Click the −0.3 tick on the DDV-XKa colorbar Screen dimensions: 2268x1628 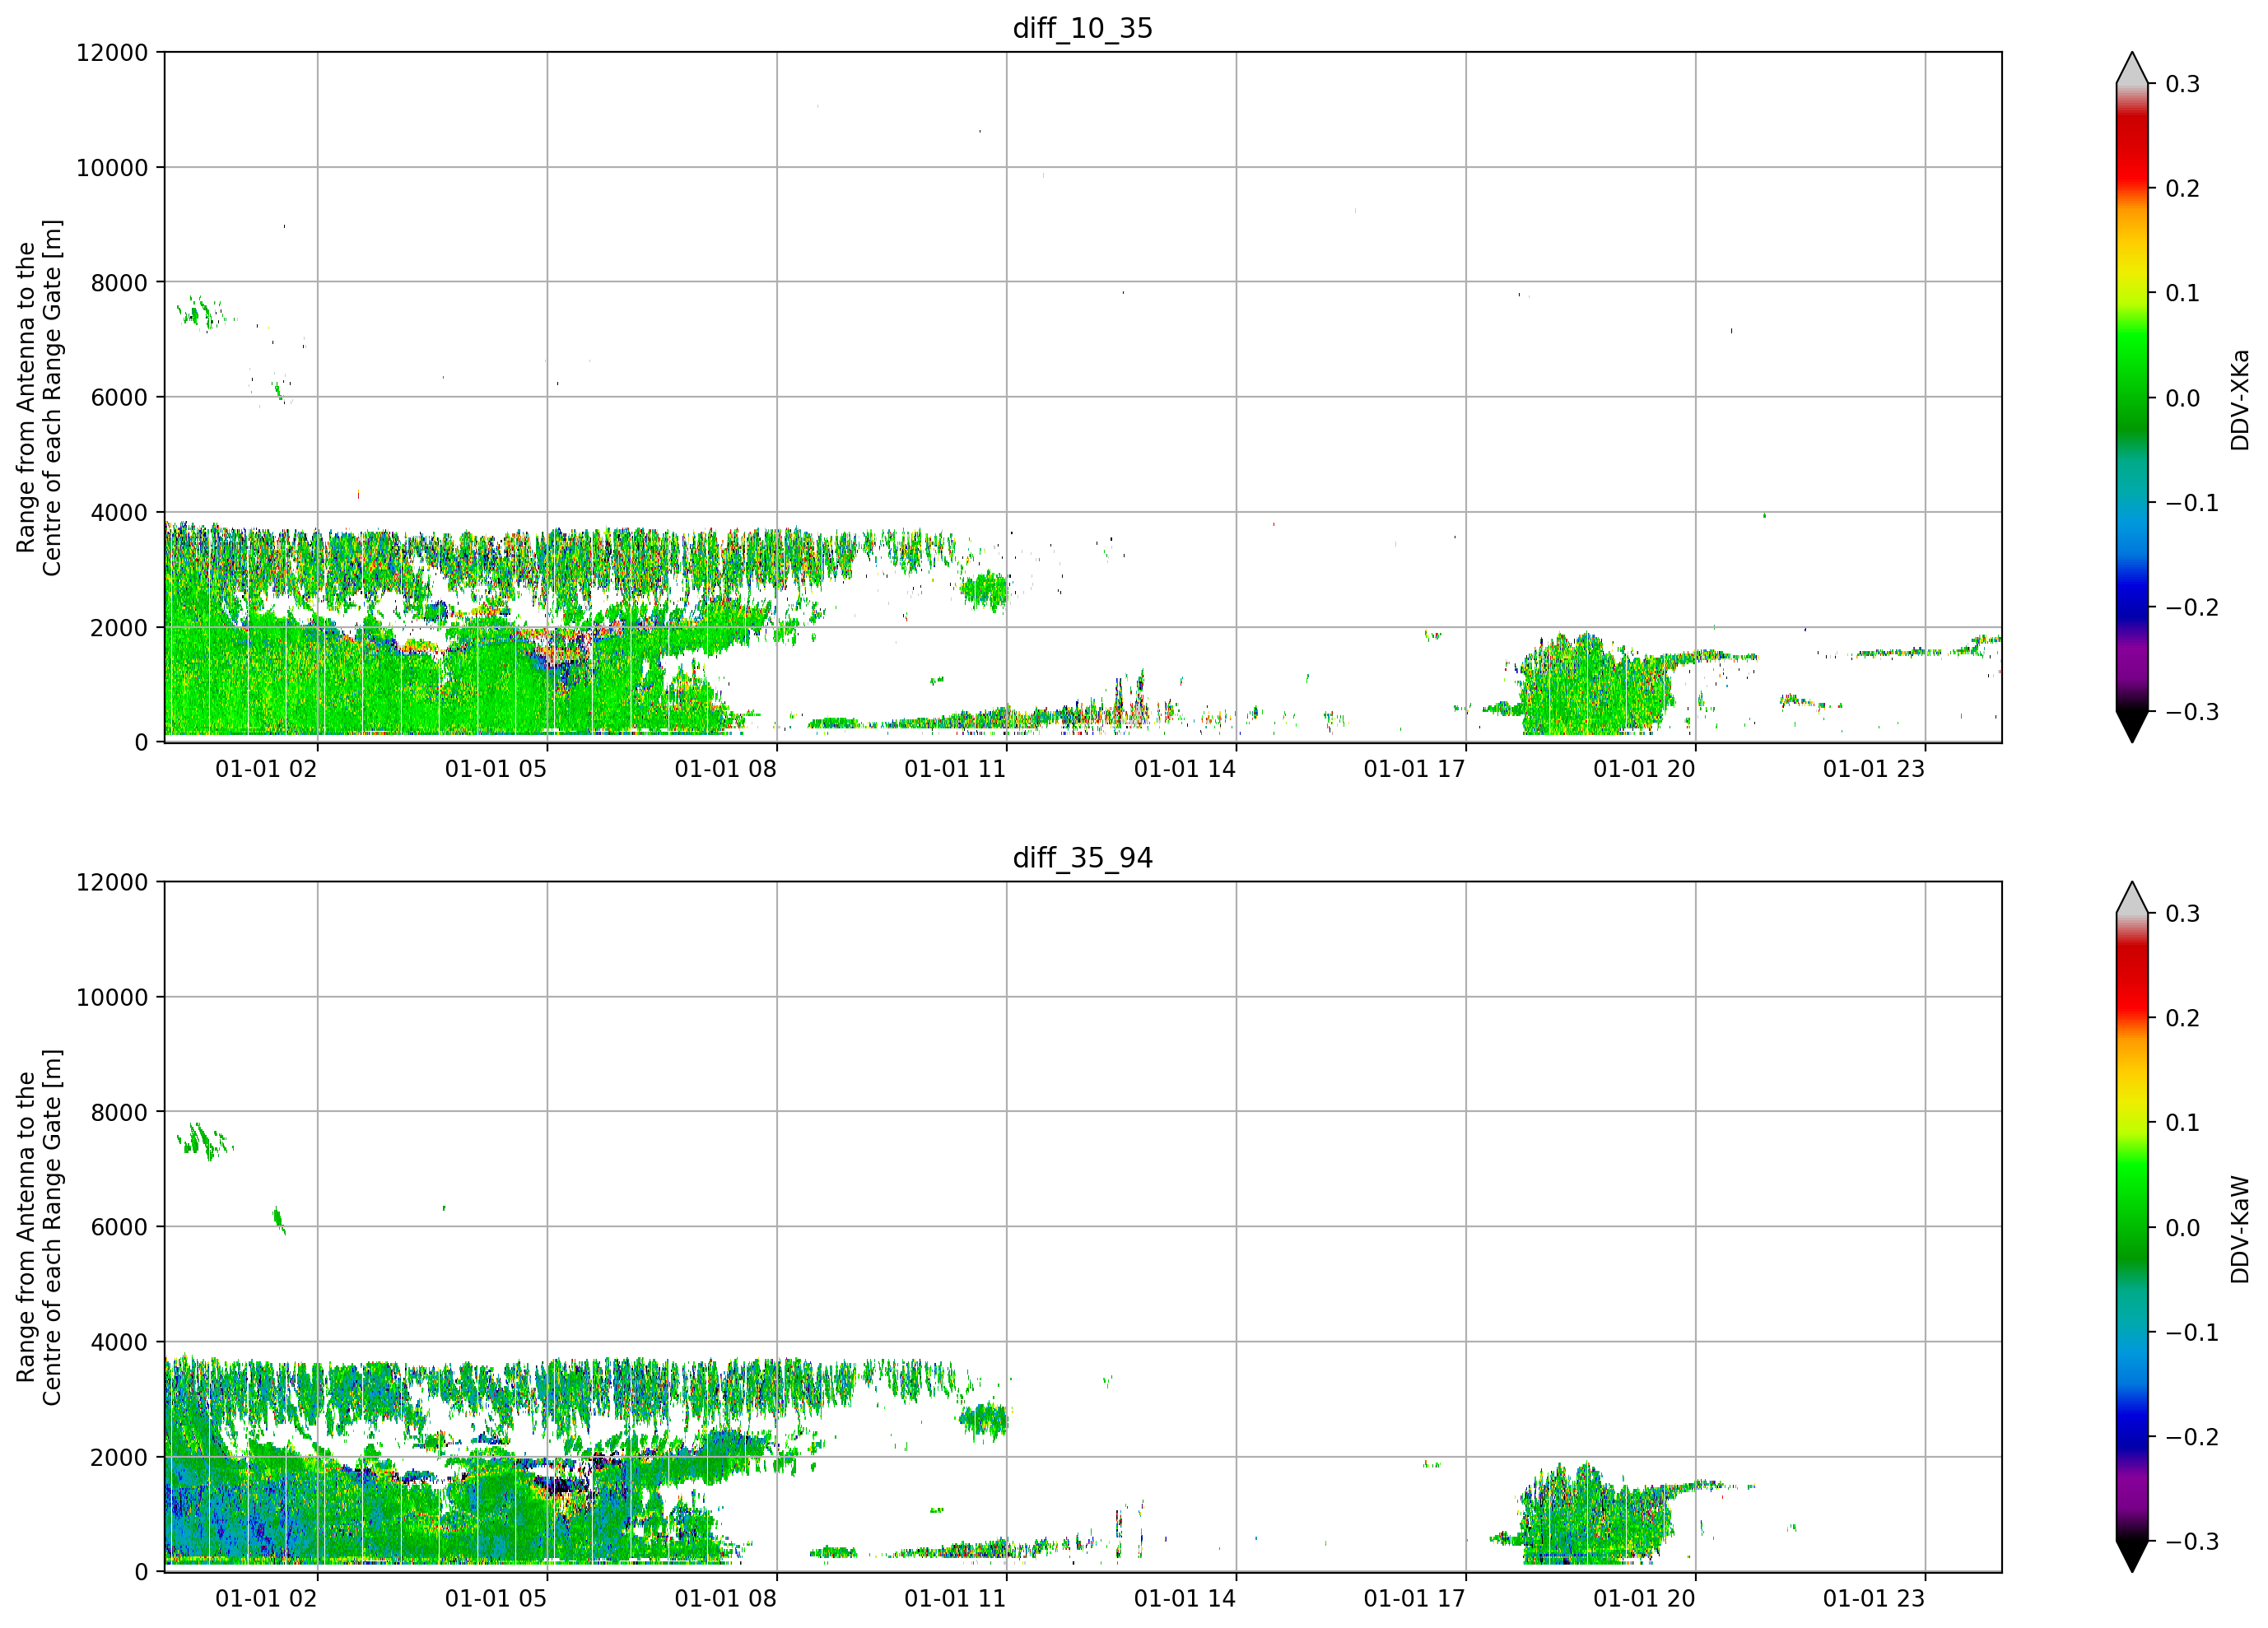2192,712
